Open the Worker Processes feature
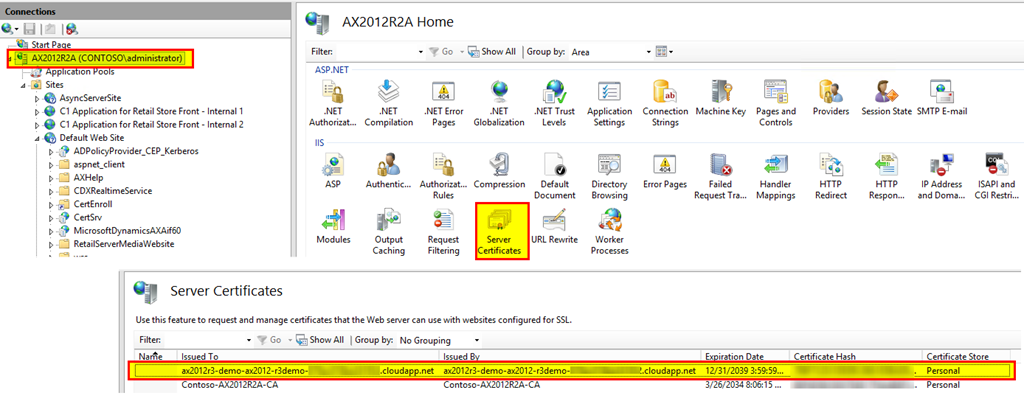Viewport: 1024px width, 404px height. coord(609,228)
